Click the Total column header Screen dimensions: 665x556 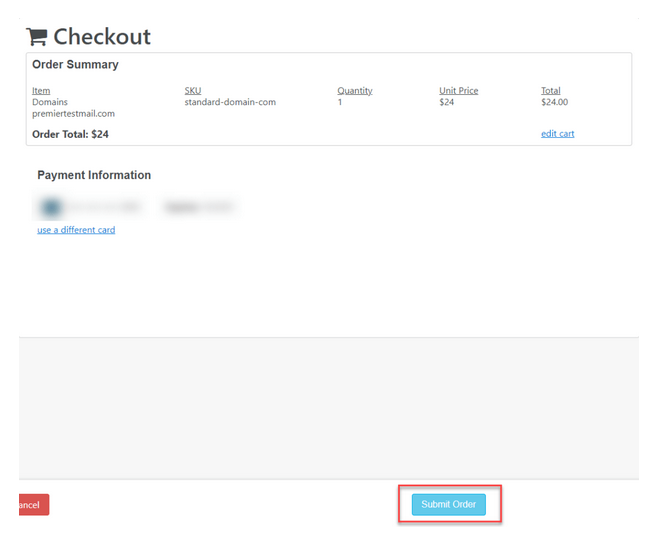coord(550,91)
